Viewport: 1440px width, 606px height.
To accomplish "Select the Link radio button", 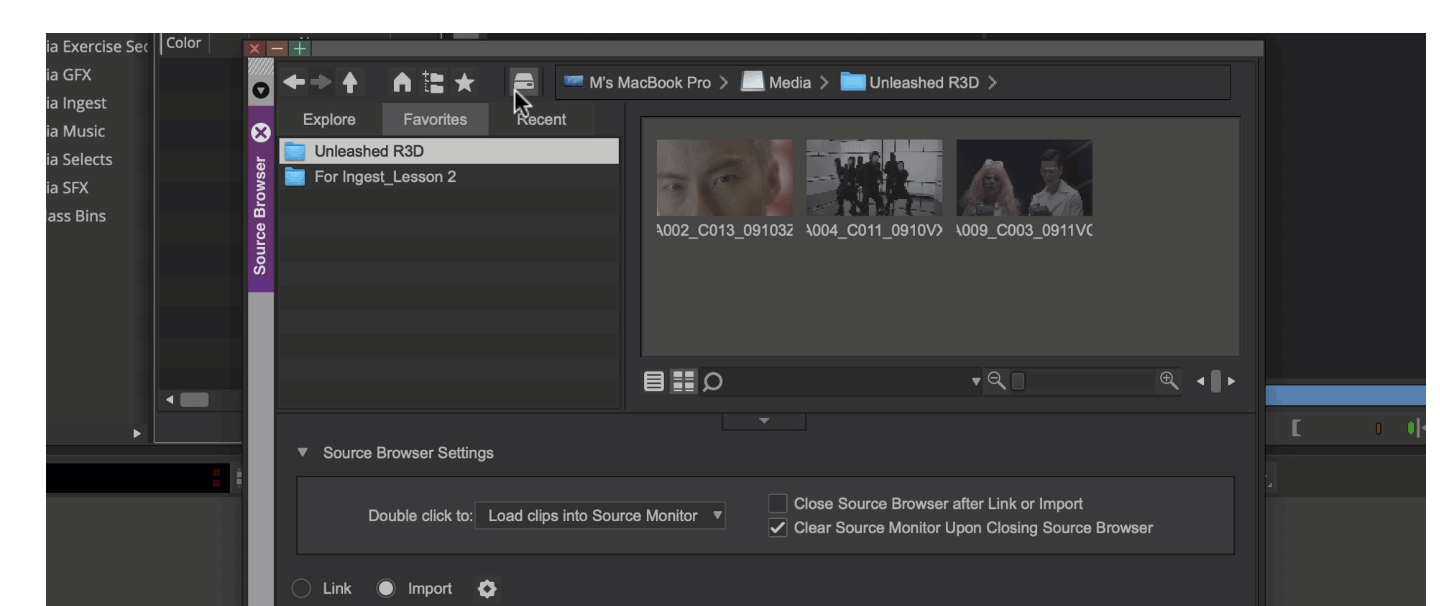I will tap(301, 589).
